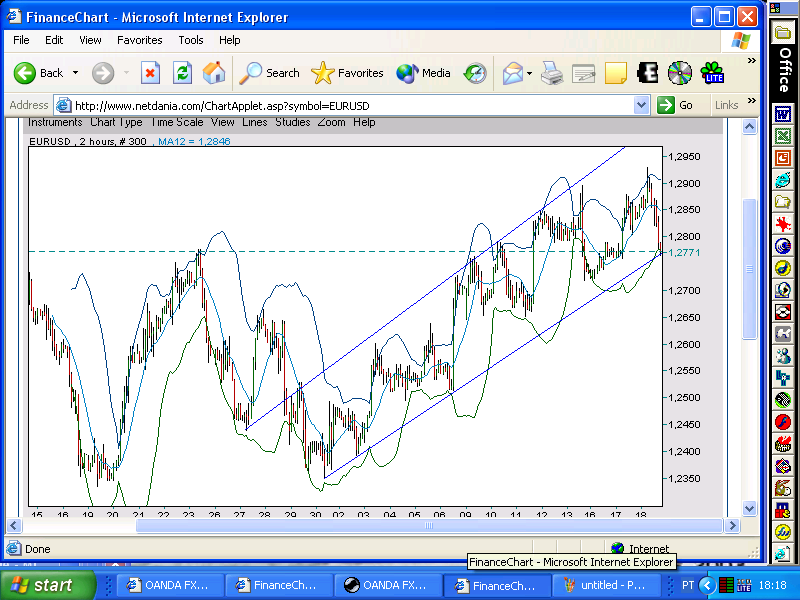The width and height of the screenshot is (800, 600).
Task: Click the Go button beside address
Action: pos(676,105)
